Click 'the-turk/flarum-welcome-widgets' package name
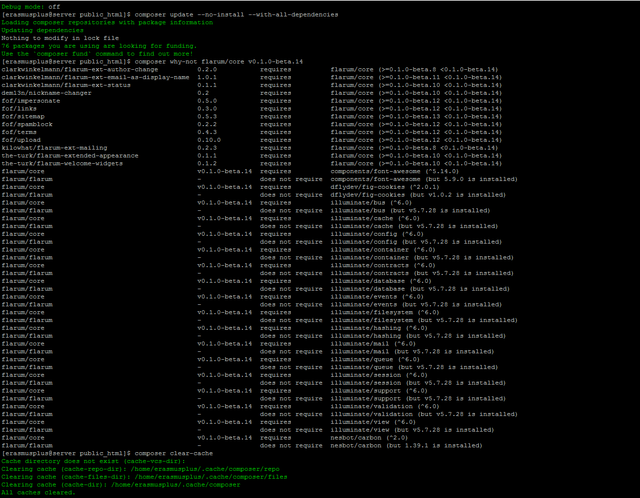Image resolution: width=640 pixels, height=498 pixels. pos(62,163)
